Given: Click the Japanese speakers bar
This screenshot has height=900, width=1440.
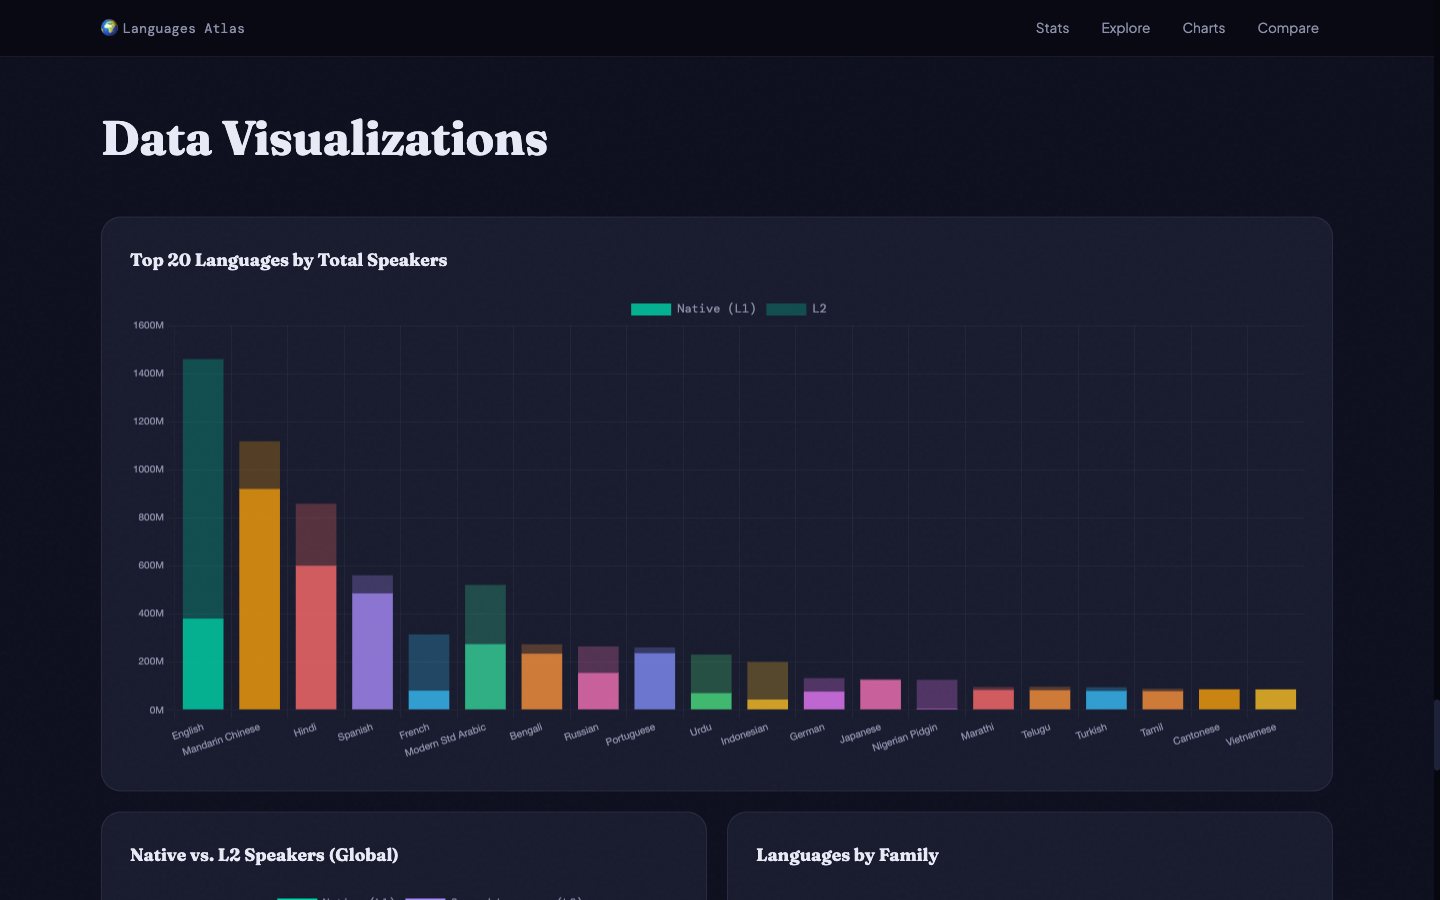Looking at the screenshot, I should pos(881,695).
